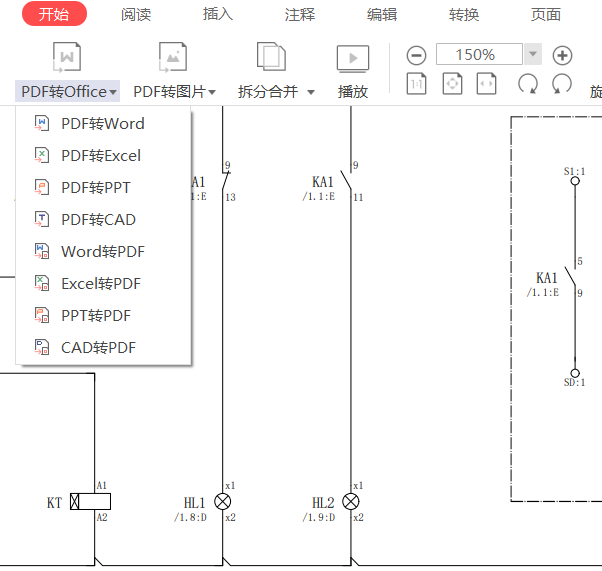Screen dimensions: 602x571
Task: Click the fit page icon
Action: (452, 85)
